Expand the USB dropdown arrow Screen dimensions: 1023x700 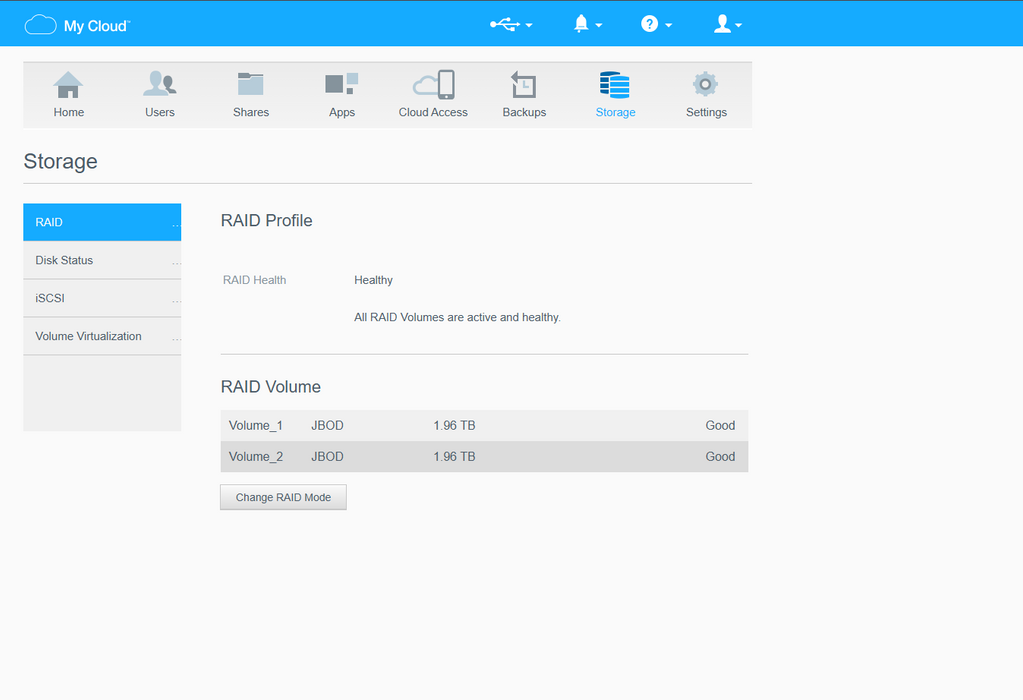coord(529,25)
